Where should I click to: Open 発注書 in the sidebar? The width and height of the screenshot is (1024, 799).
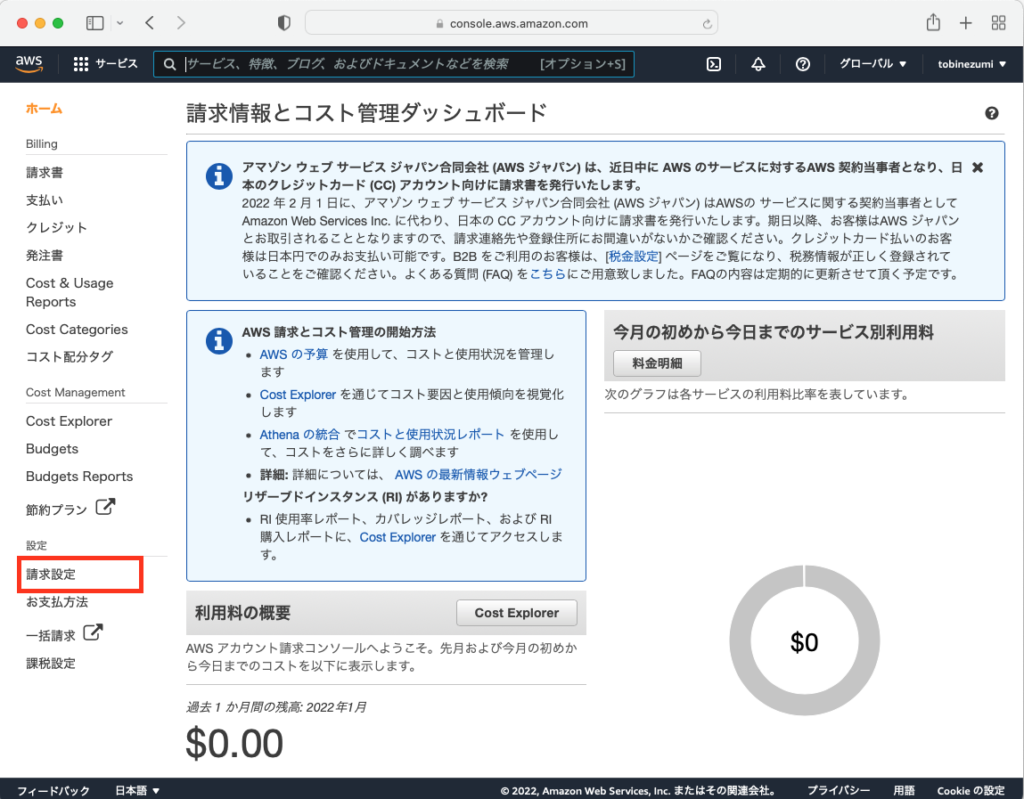click(x=44, y=255)
